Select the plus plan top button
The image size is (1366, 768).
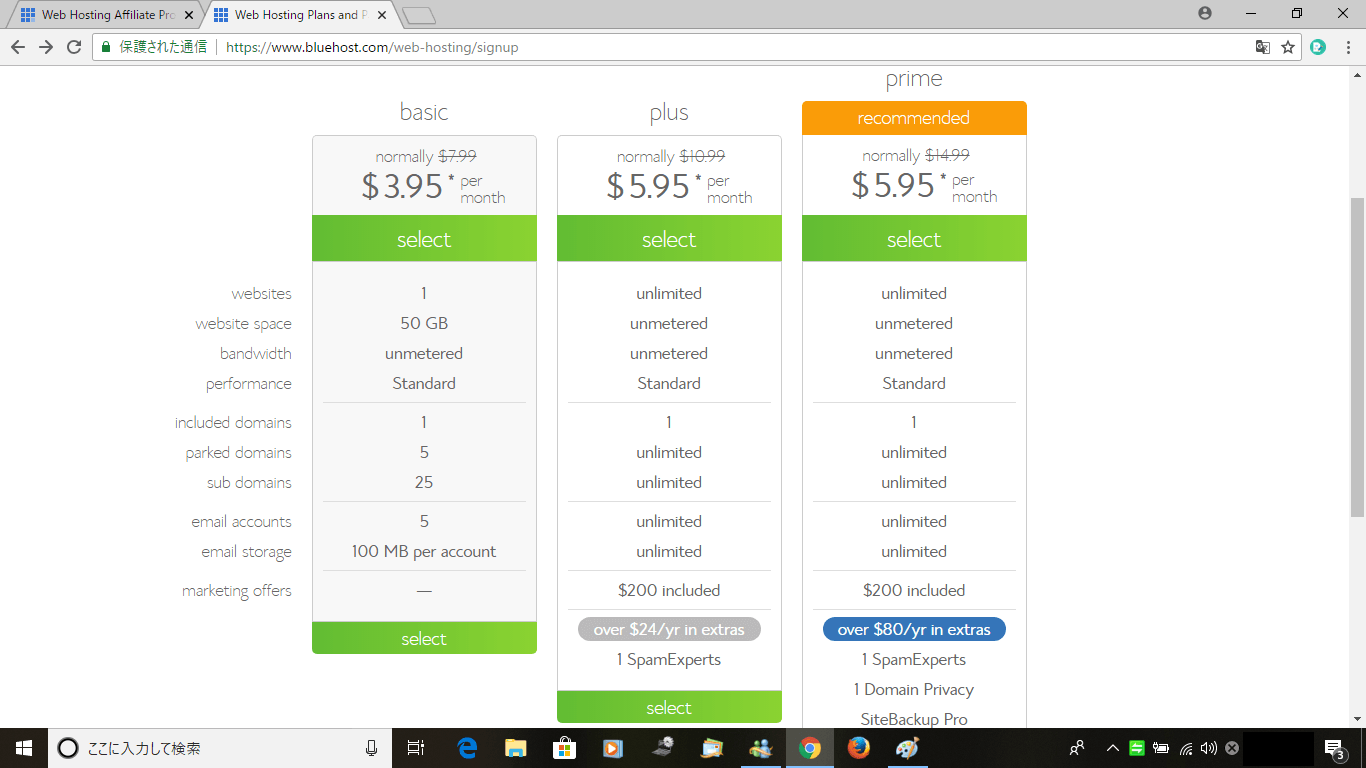(x=669, y=239)
